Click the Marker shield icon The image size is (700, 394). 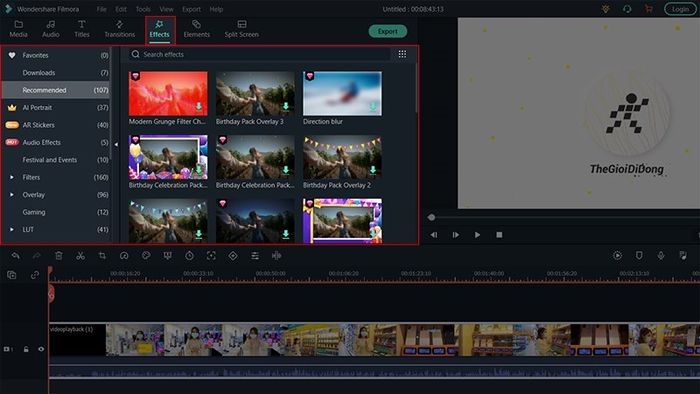[x=639, y=256]
